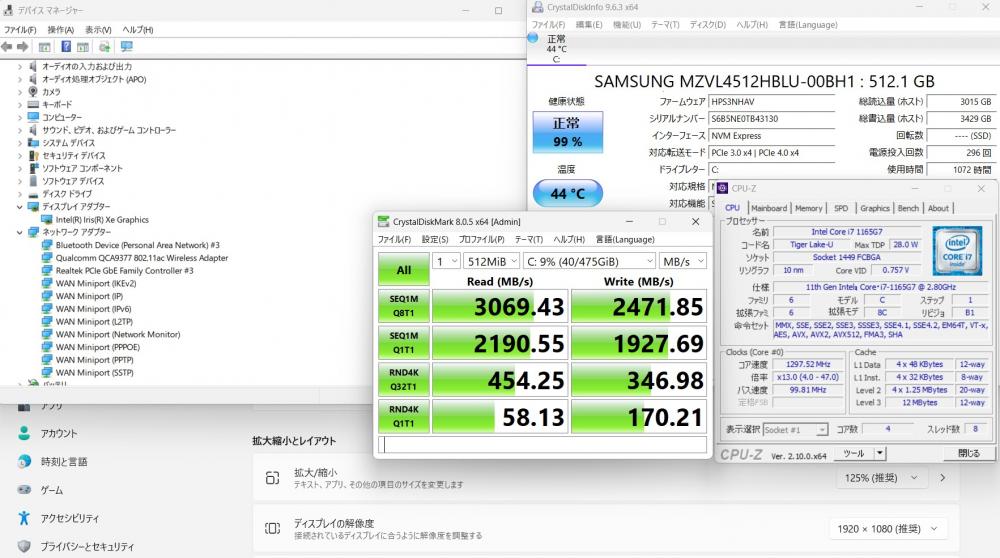Screen dimensions: 1000x558
Task: Switch to the SPD tab in CPU-Z
Action: [841, 208]
